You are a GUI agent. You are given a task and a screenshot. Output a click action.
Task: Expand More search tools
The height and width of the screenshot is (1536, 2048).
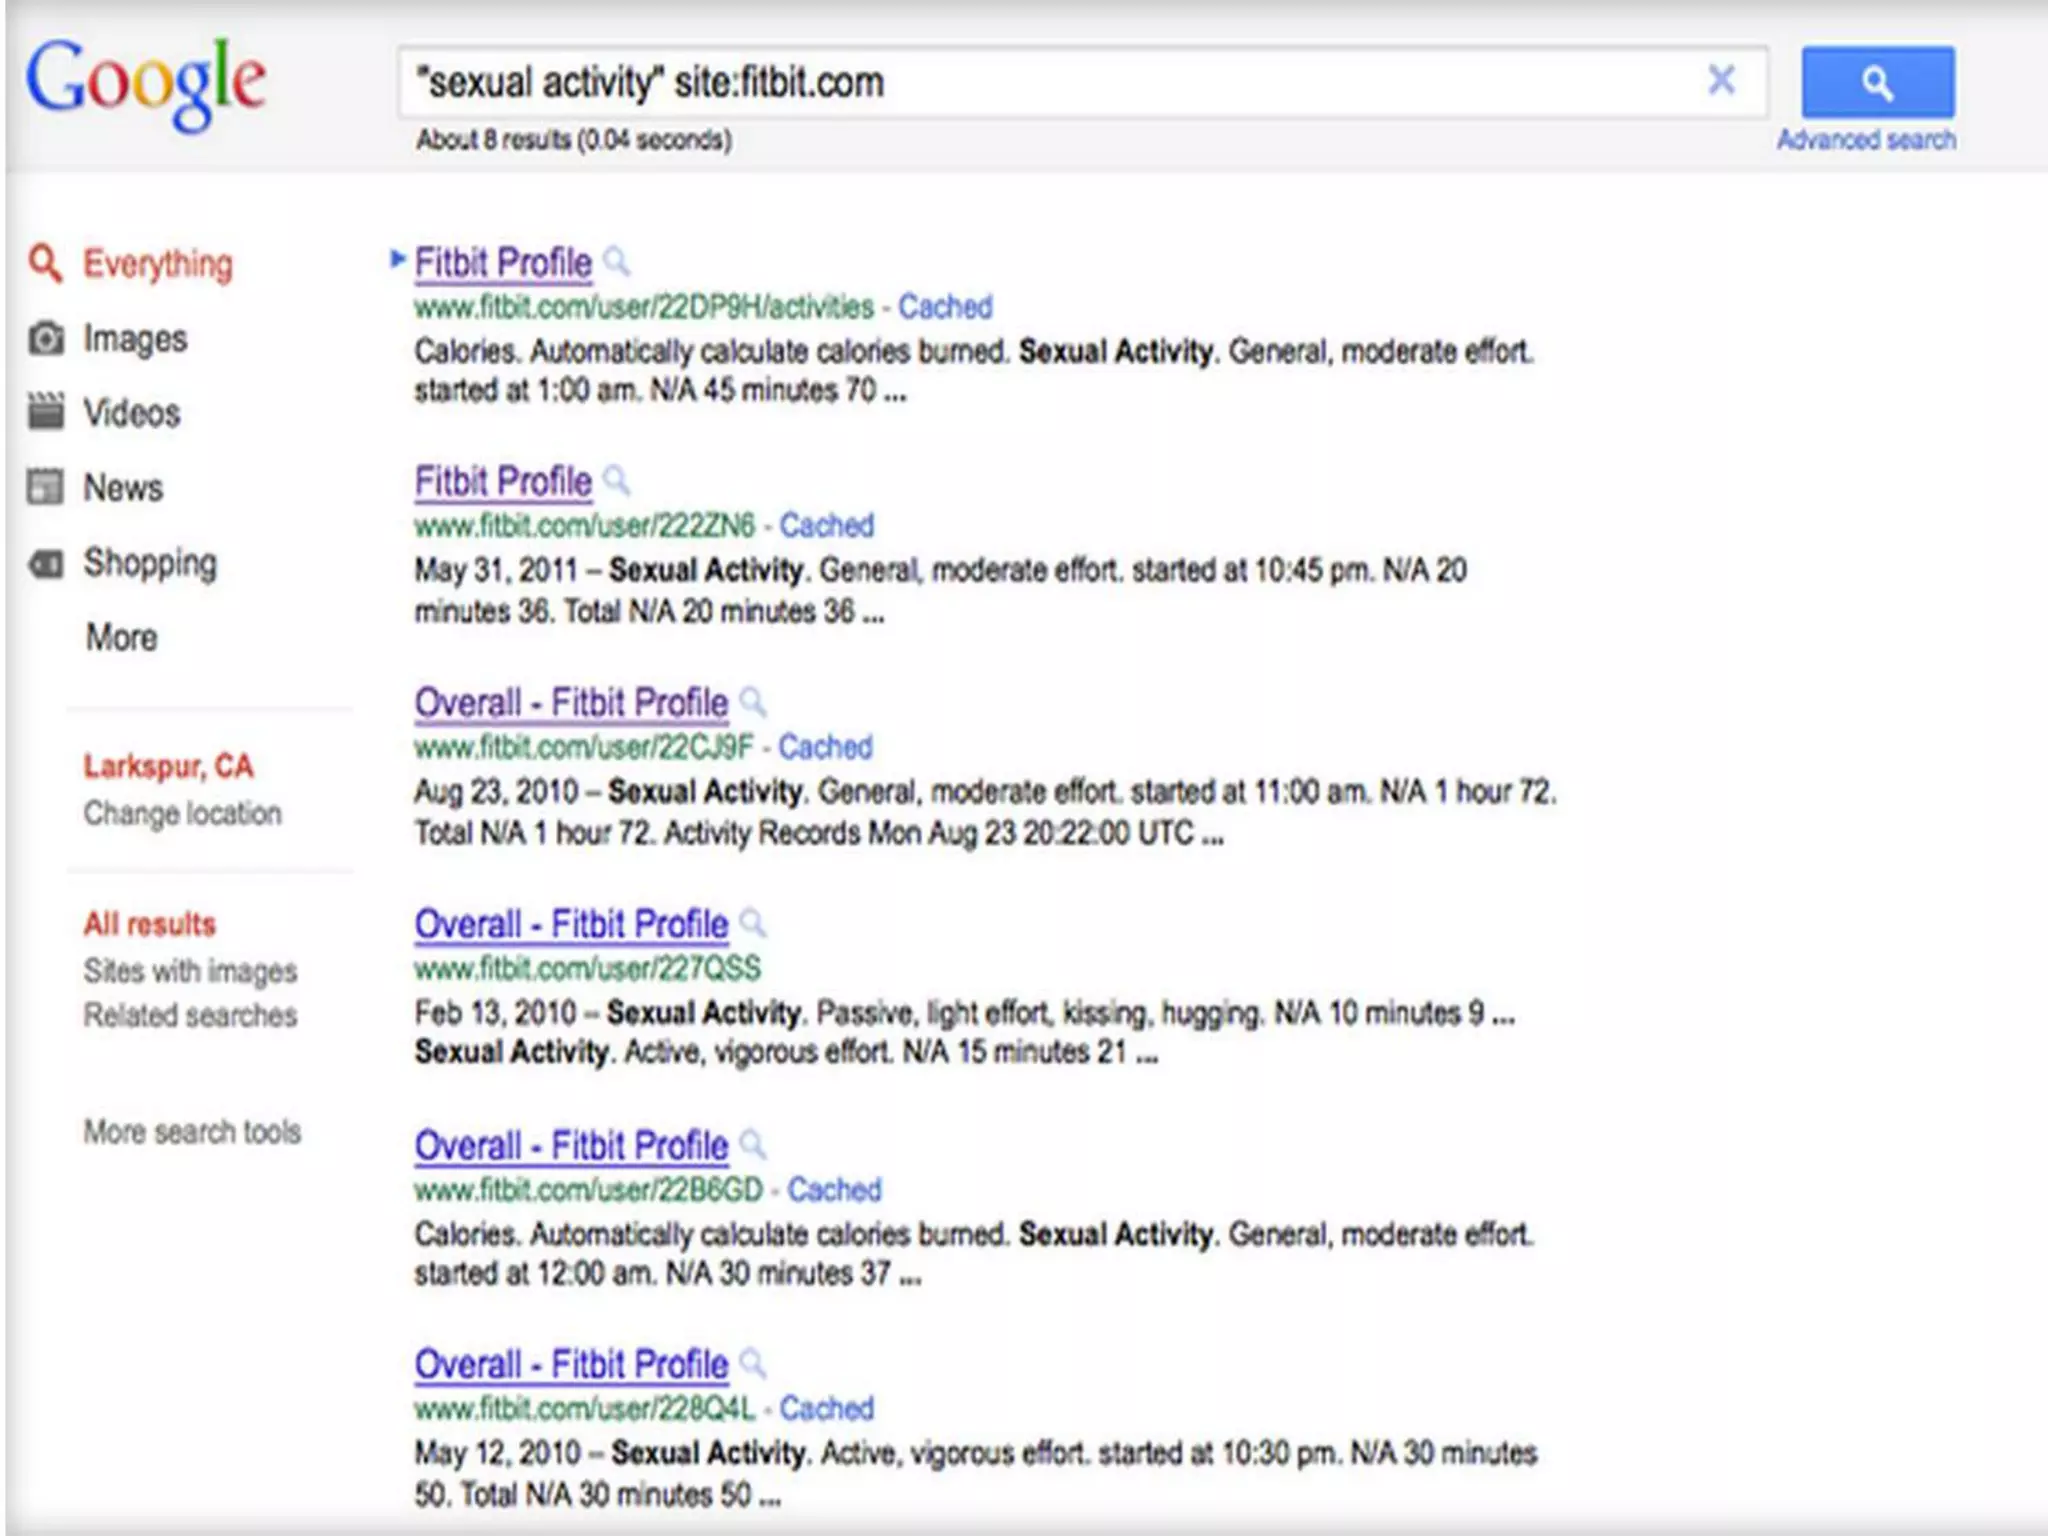pyautogui.click(x=192, y=1131)
